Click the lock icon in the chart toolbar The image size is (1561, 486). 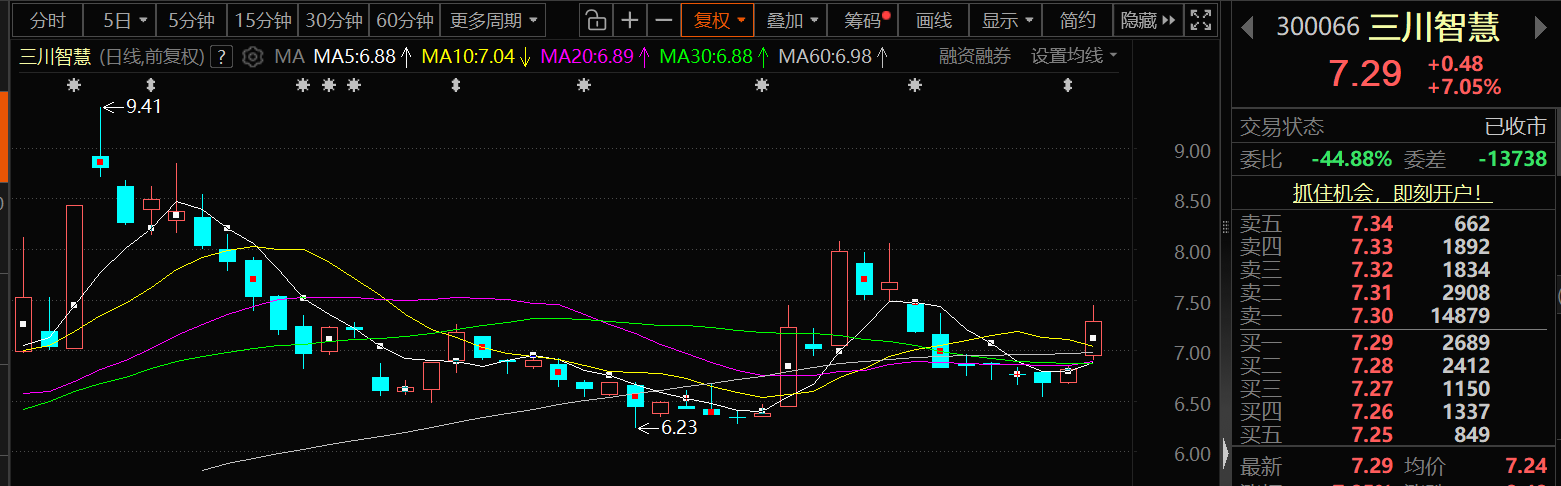coord(595,20)
